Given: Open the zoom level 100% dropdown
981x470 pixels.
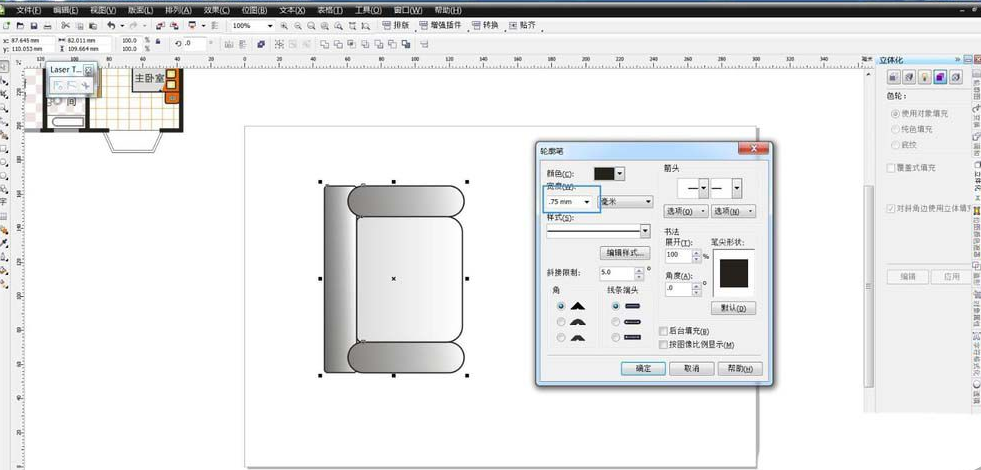Looking at the screenshot, I should 269,25.
